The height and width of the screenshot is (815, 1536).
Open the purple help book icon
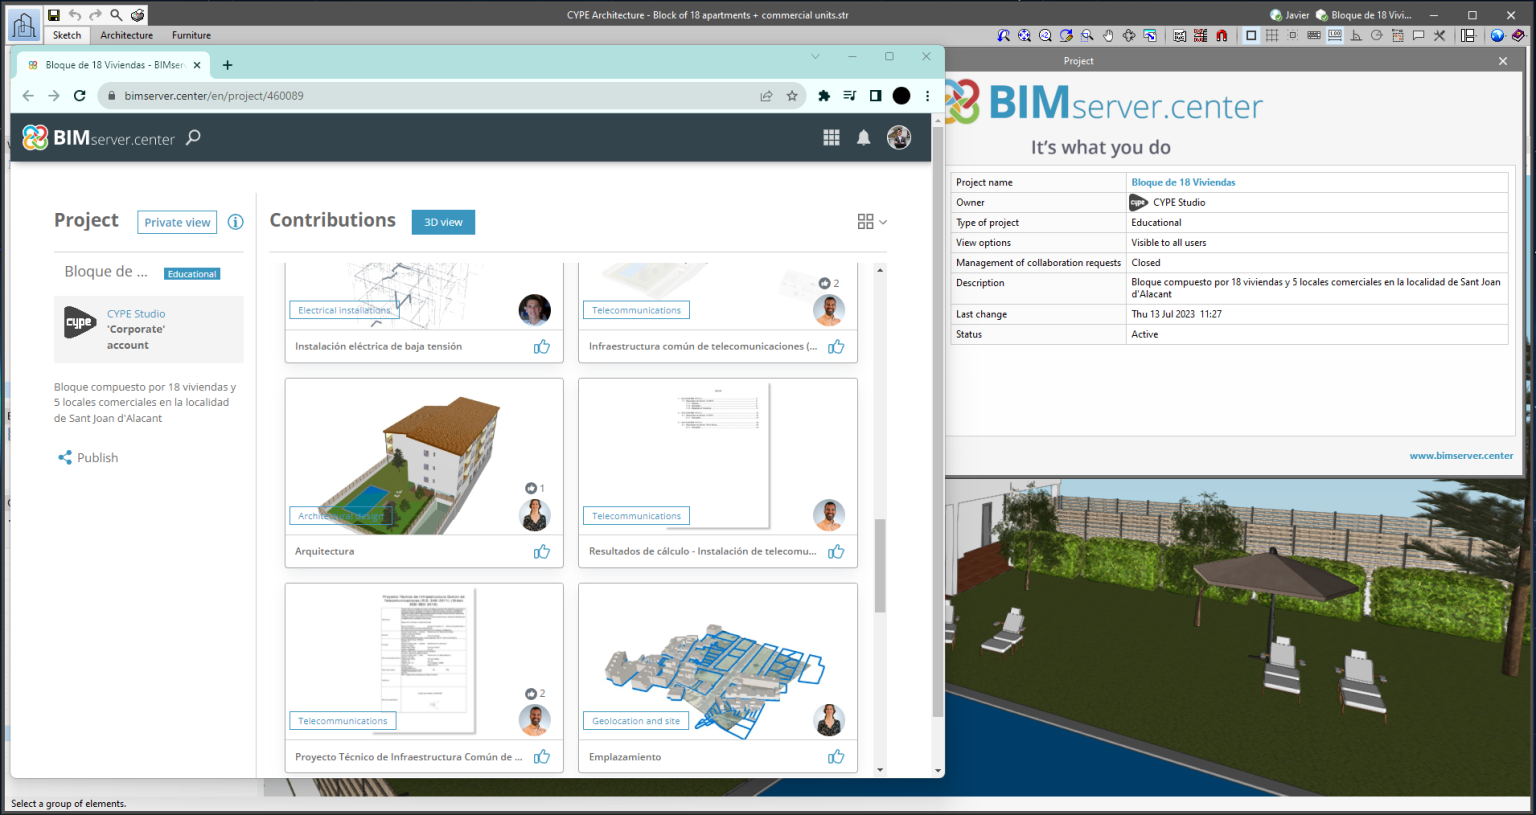pos(1518,35)
